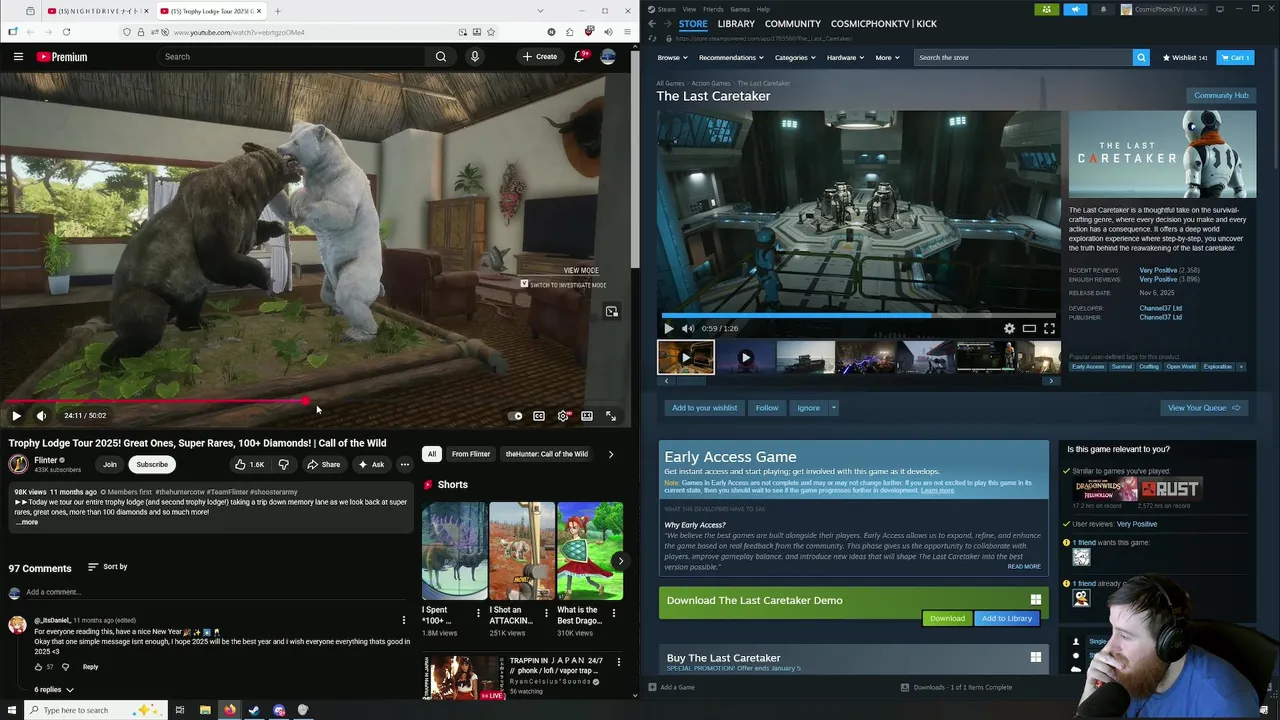Open the Steam Games menu
The image size is (1280, 720).
[740, 9]
